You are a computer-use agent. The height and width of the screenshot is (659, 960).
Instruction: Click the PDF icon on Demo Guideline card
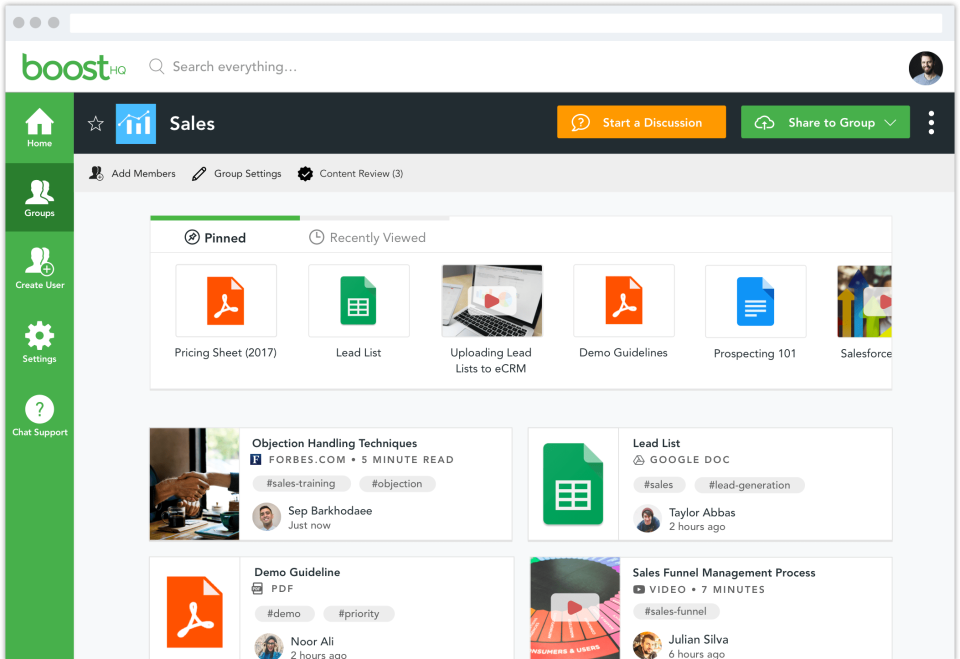click(x=194, y=612)
